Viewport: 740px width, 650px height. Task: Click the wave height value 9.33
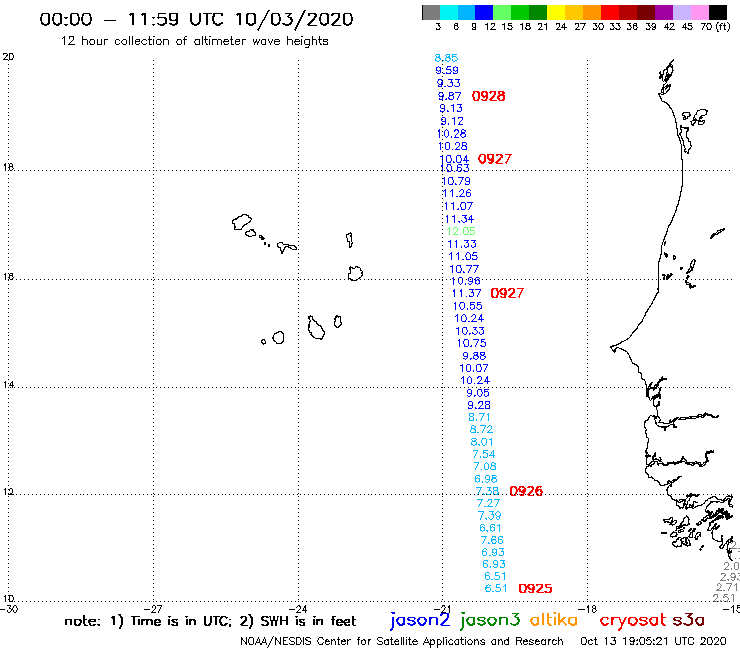[x=448, y=83]
